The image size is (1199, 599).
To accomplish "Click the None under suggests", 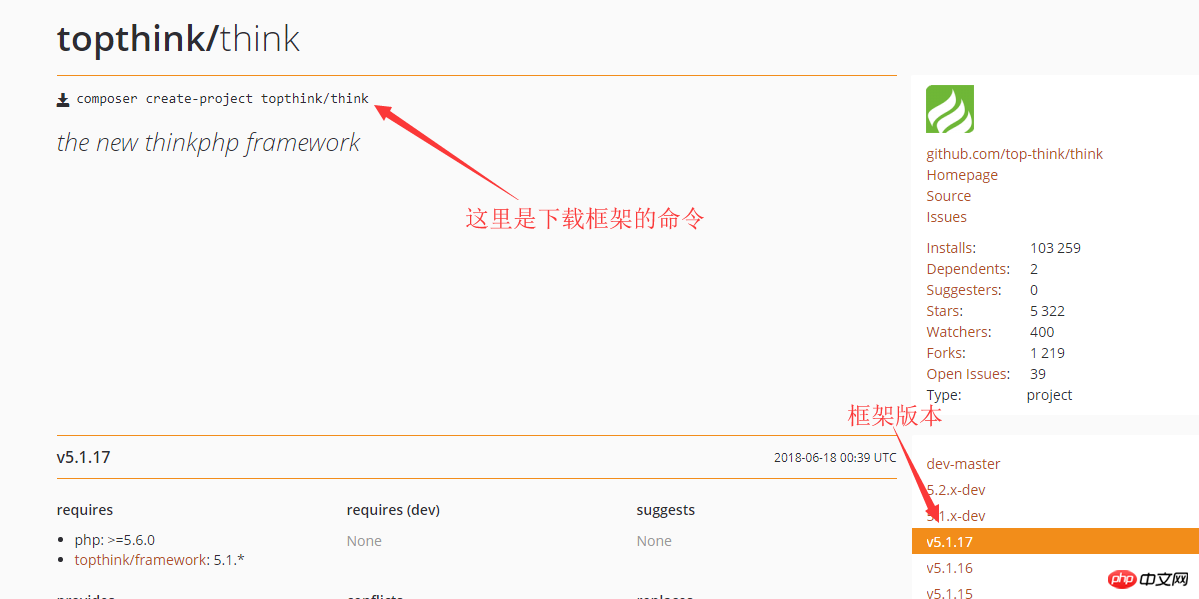I will (x=654, y=541).
